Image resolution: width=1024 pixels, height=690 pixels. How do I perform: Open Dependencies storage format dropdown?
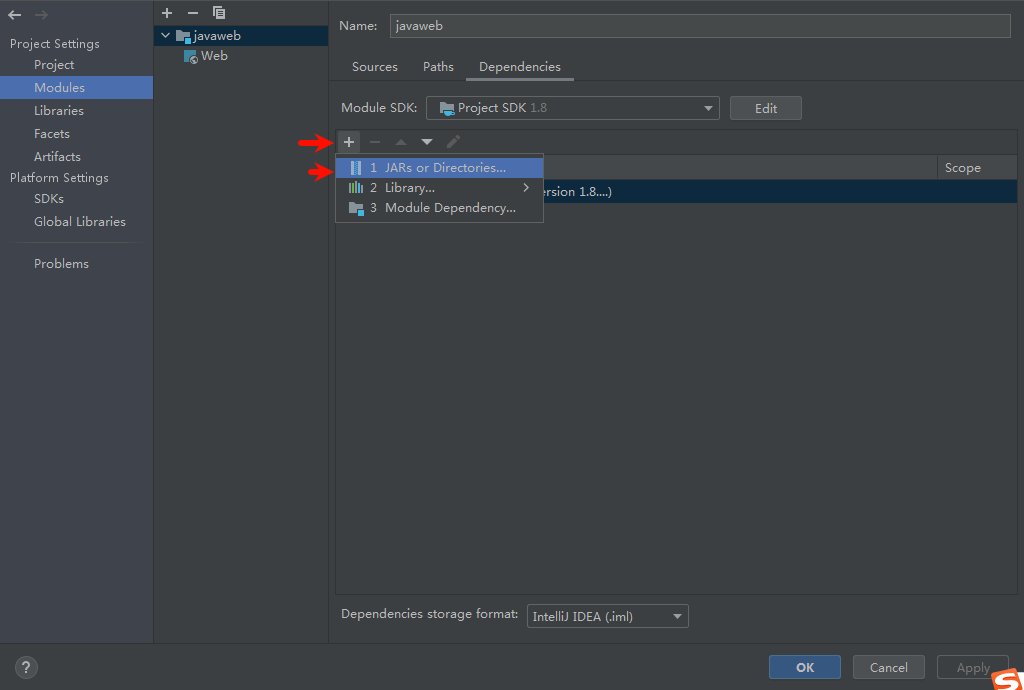coord(607,616)
